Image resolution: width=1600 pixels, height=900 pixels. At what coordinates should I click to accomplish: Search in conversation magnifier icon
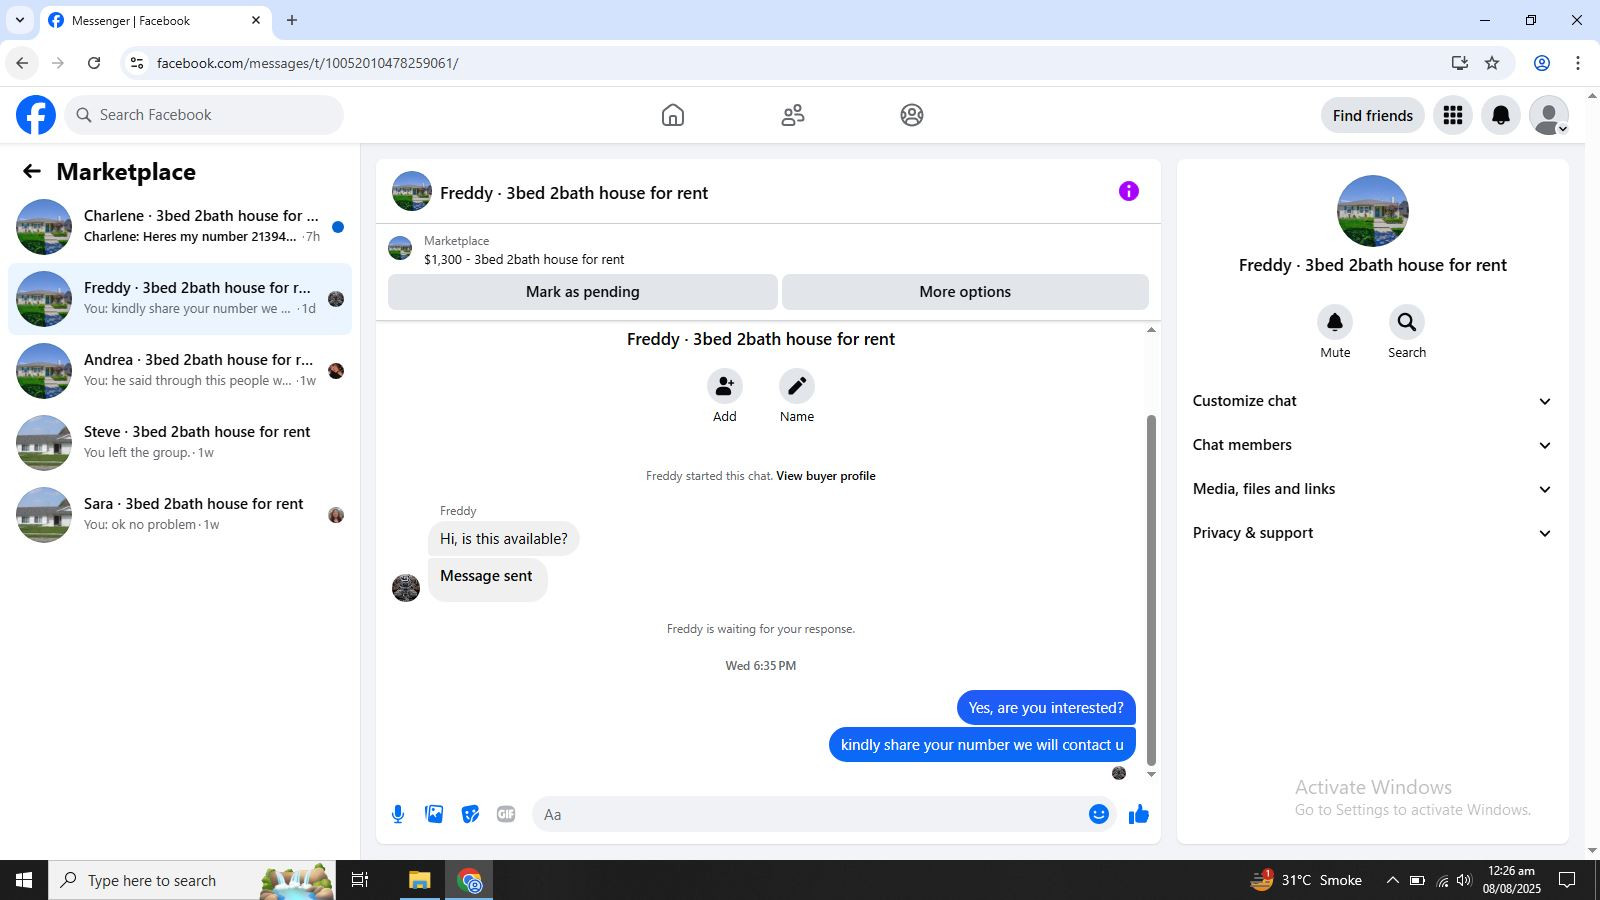tap(1407, 322)
